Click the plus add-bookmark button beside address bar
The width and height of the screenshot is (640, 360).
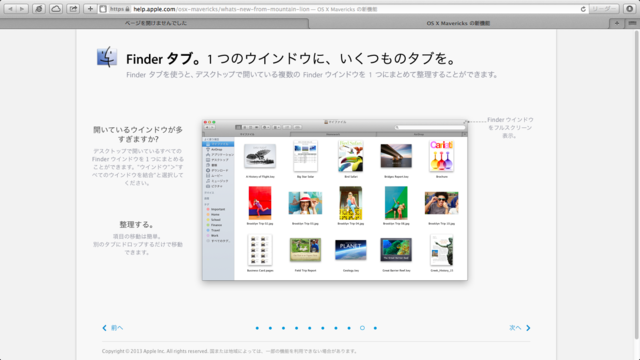point(90,9)
